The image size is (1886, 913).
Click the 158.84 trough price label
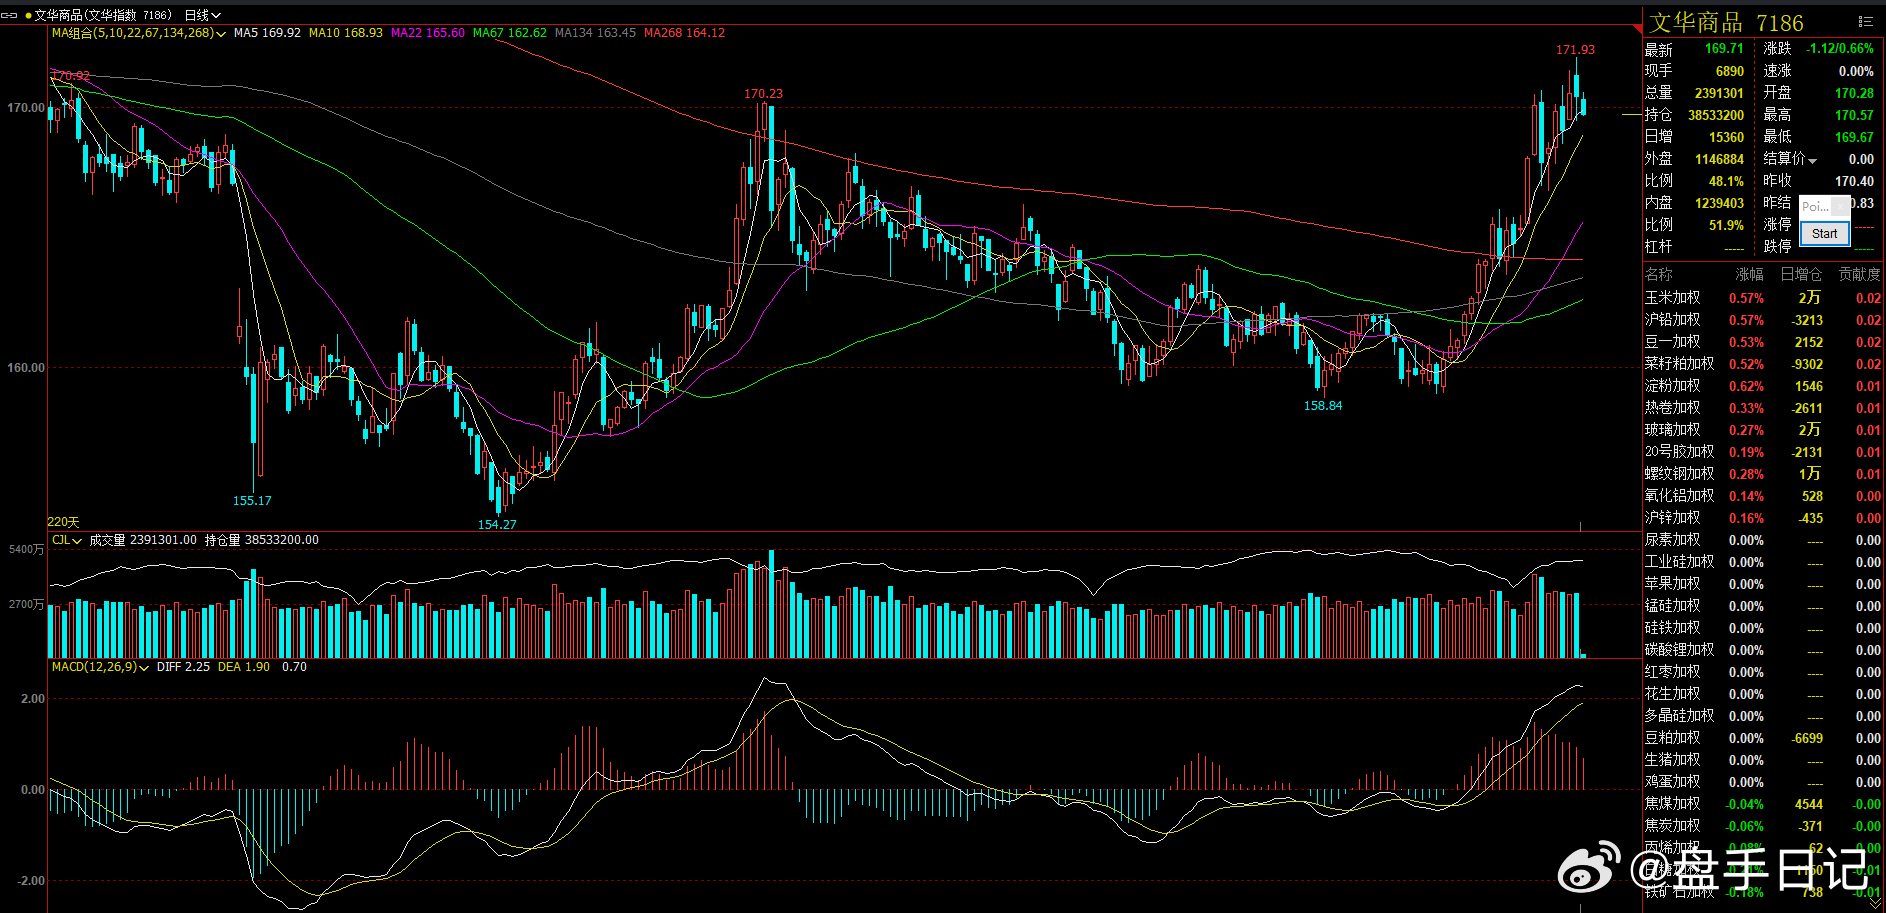click(x=1323, y=406)
